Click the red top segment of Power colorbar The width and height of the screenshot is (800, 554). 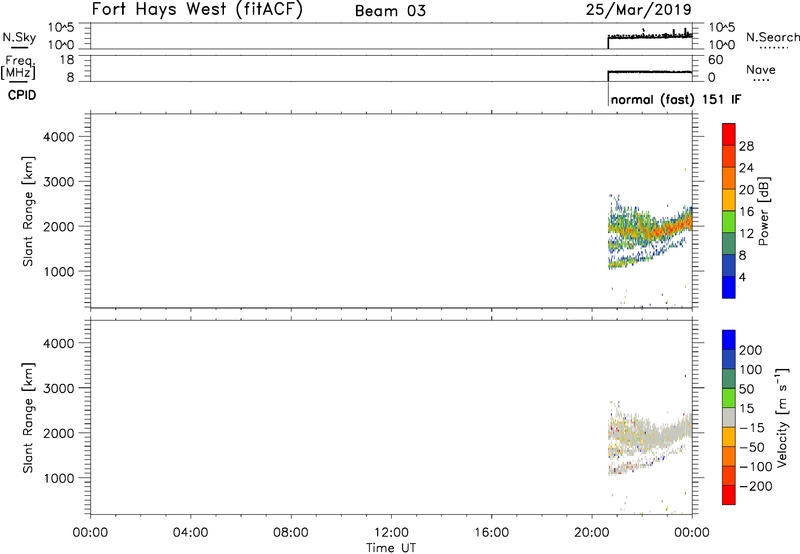point(729,134)
